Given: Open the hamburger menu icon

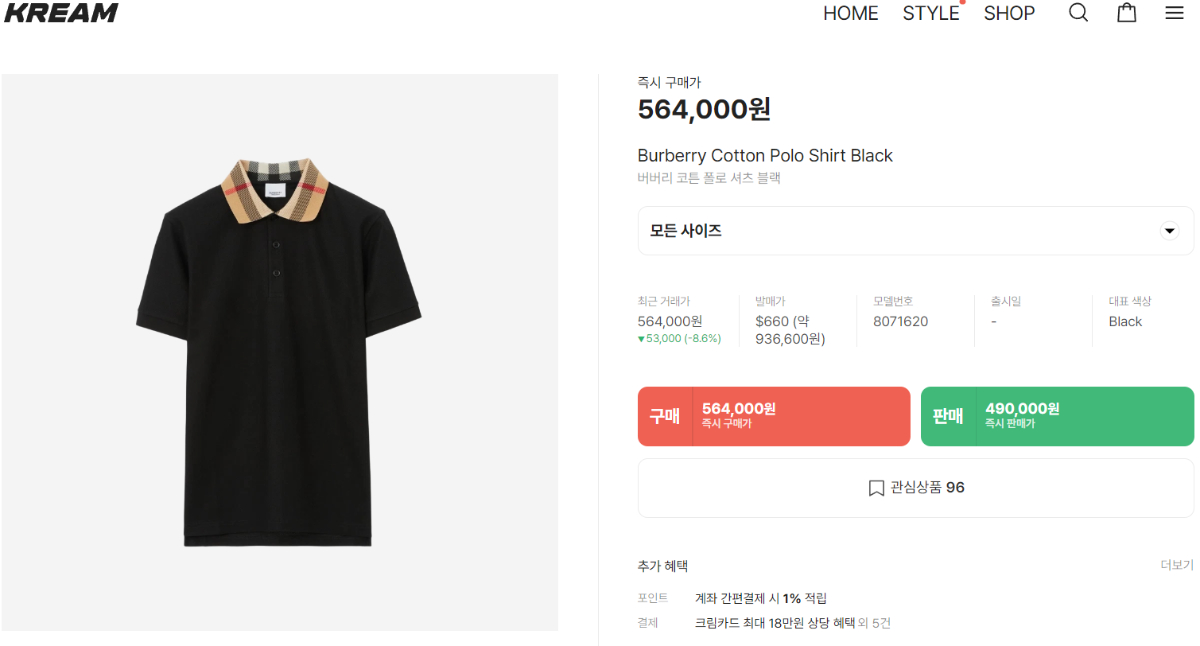Looking at the screenshot, I should pyautogui.click(x=1174, y=13).
